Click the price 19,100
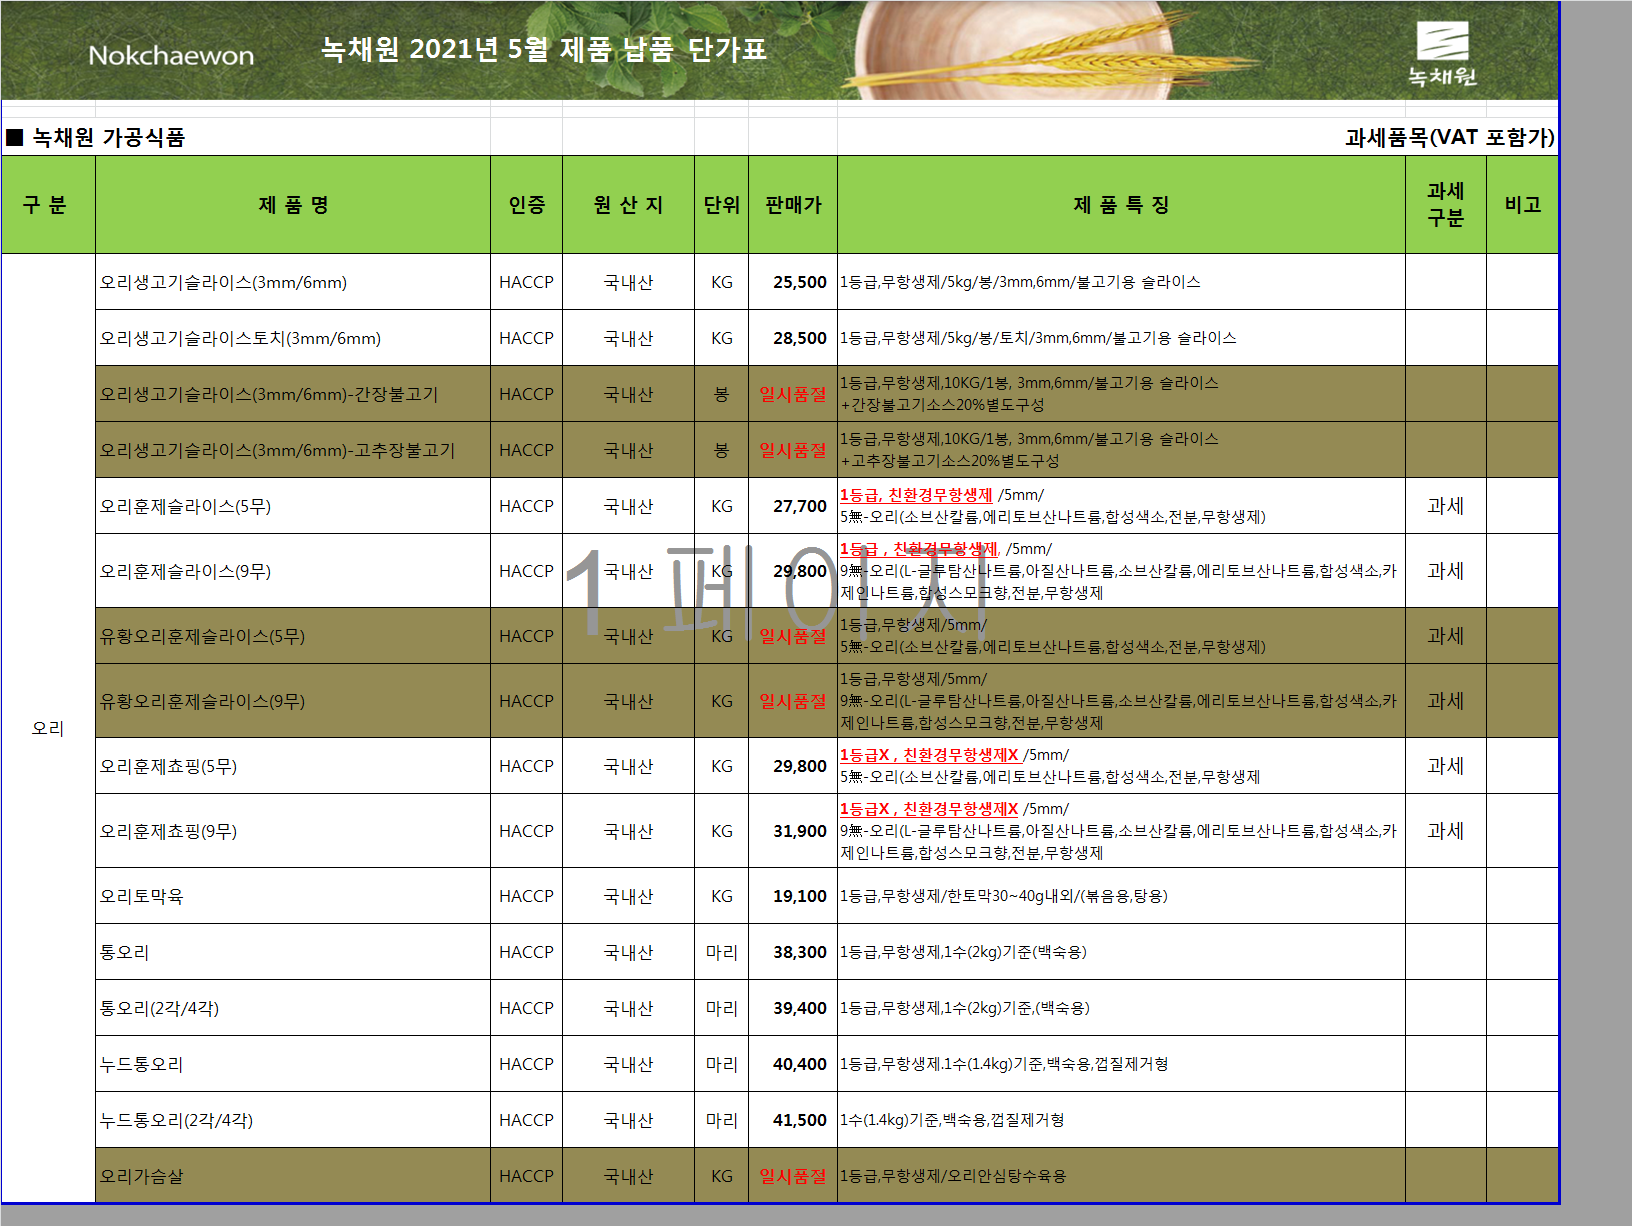Screen dimensions: 1632x1226 coord(800,896)
